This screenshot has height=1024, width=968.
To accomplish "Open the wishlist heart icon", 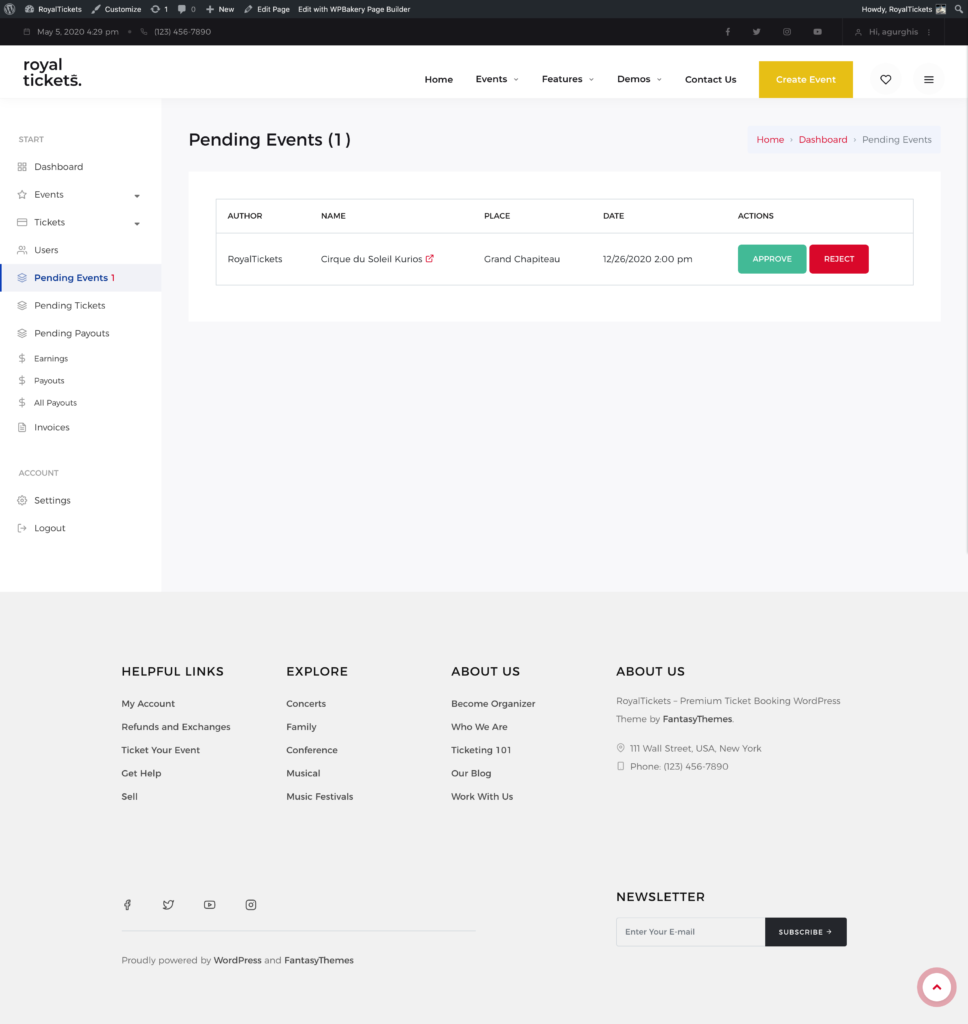I will (886, 80).
